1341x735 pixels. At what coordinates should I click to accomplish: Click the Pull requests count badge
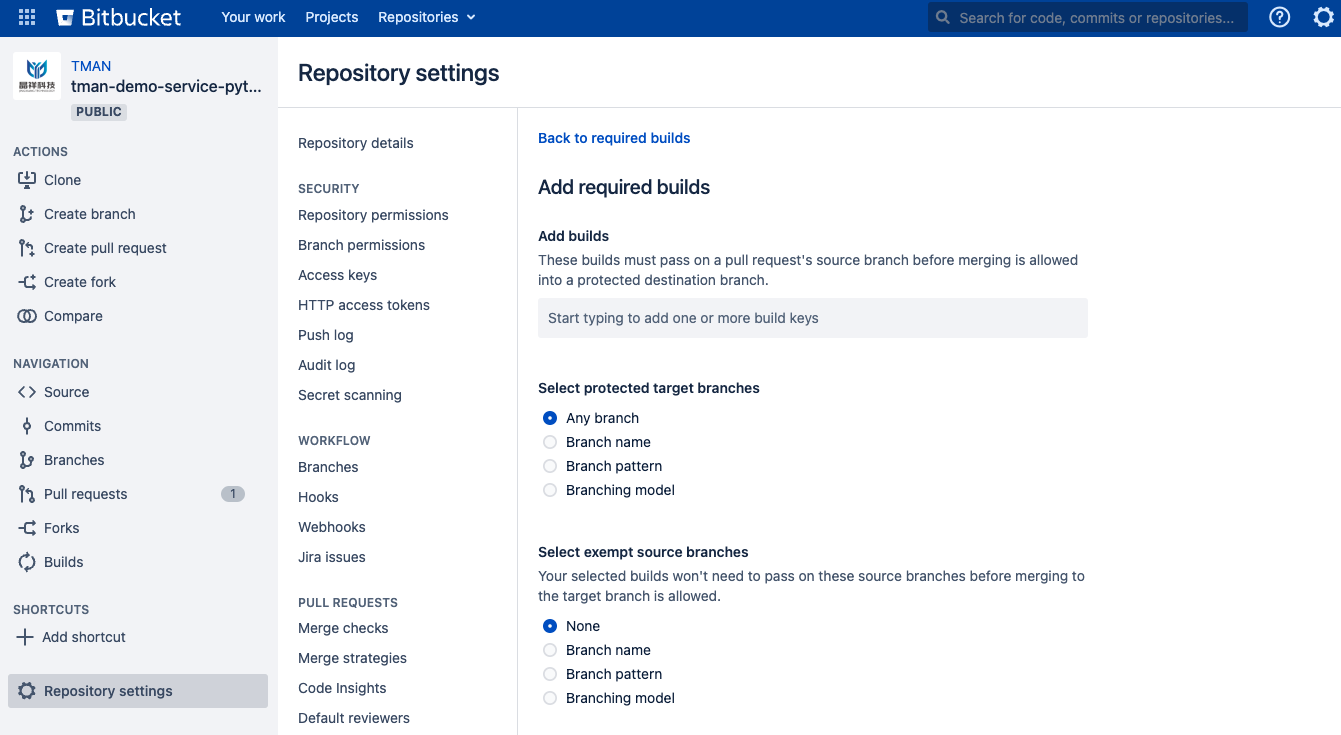click(233, 494)
